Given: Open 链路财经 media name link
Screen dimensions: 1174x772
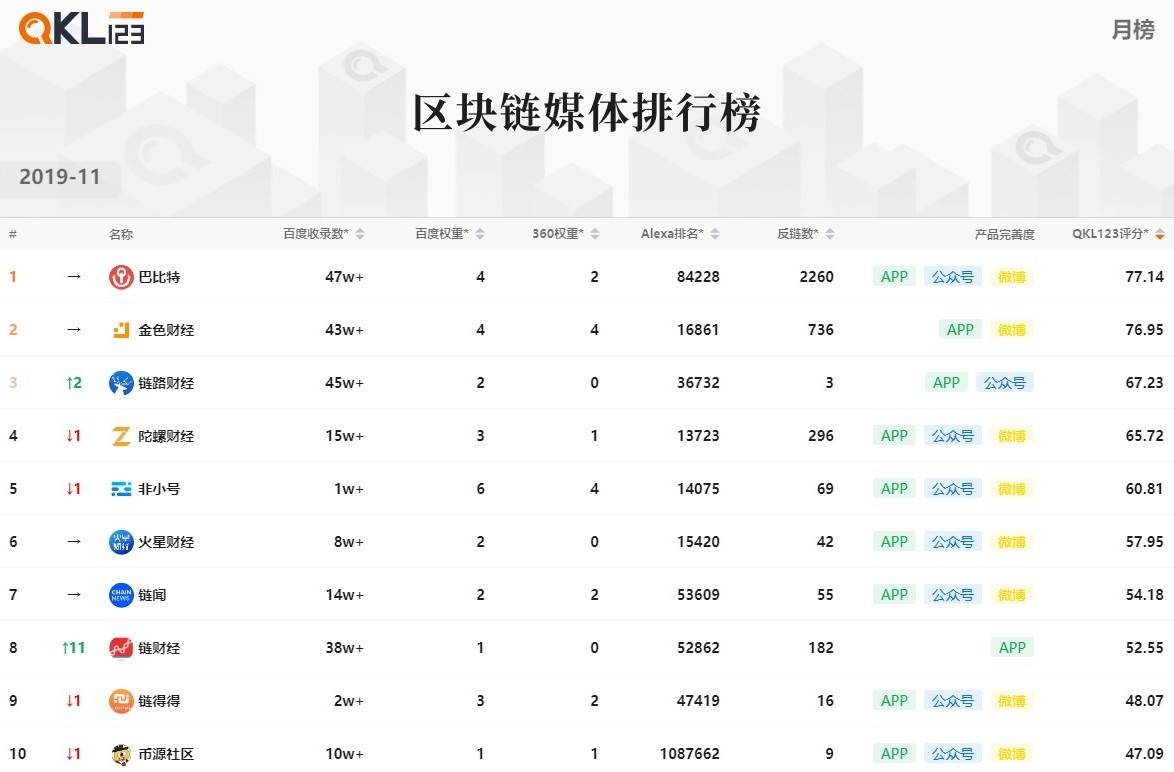Looking at the screenshot, I should [166, 383].
